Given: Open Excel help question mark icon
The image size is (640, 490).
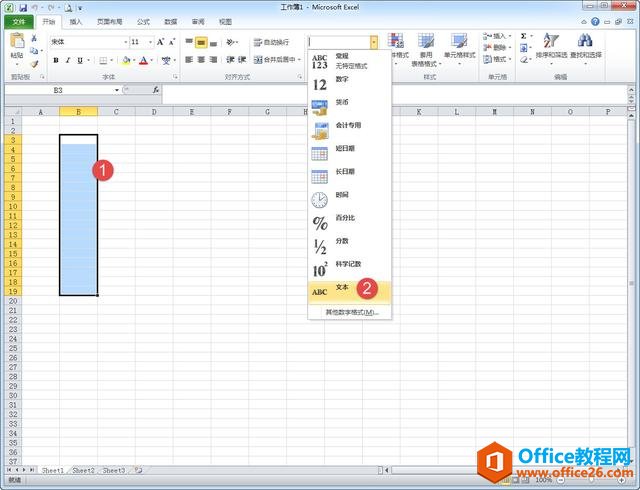Looking at the screenshot, I should coord(597,21).
